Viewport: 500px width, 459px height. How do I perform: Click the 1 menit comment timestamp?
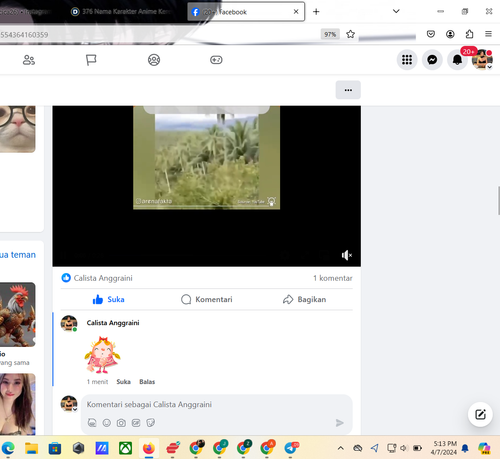(x=97, y=382)
